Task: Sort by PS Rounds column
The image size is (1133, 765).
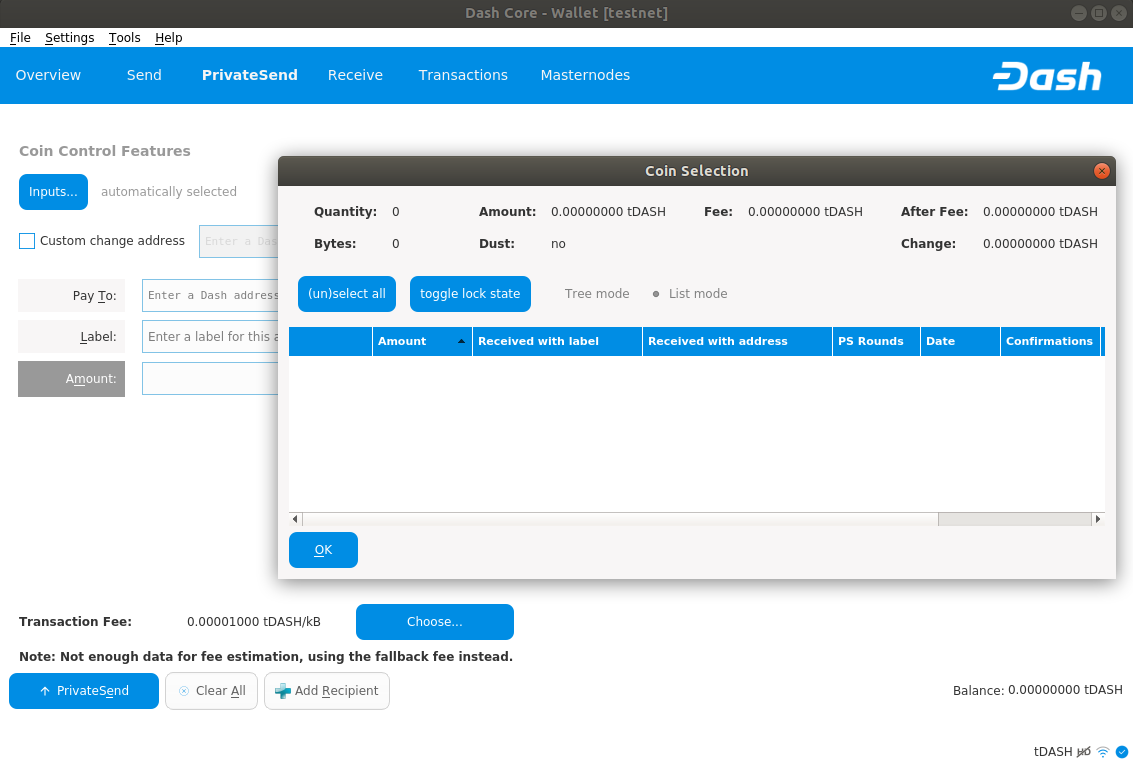Action: 876,341
